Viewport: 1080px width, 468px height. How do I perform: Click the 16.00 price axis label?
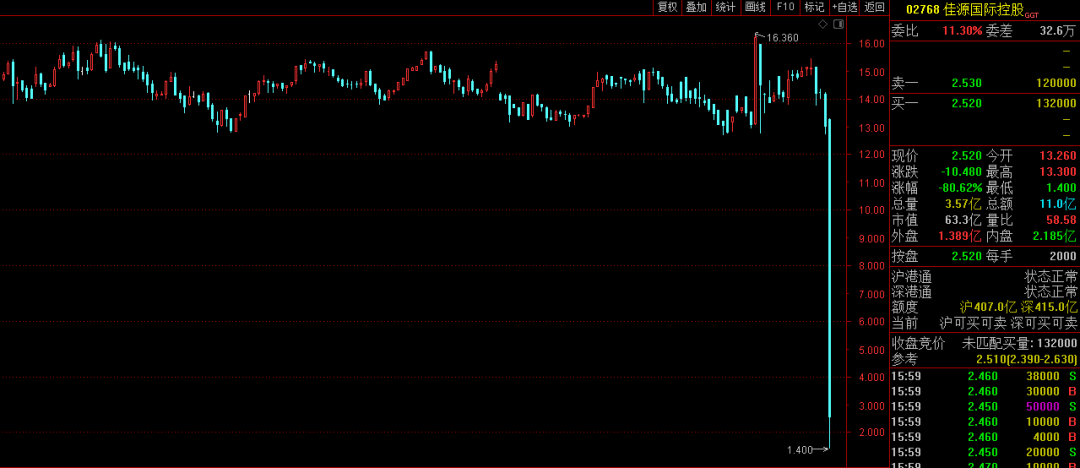873,43
